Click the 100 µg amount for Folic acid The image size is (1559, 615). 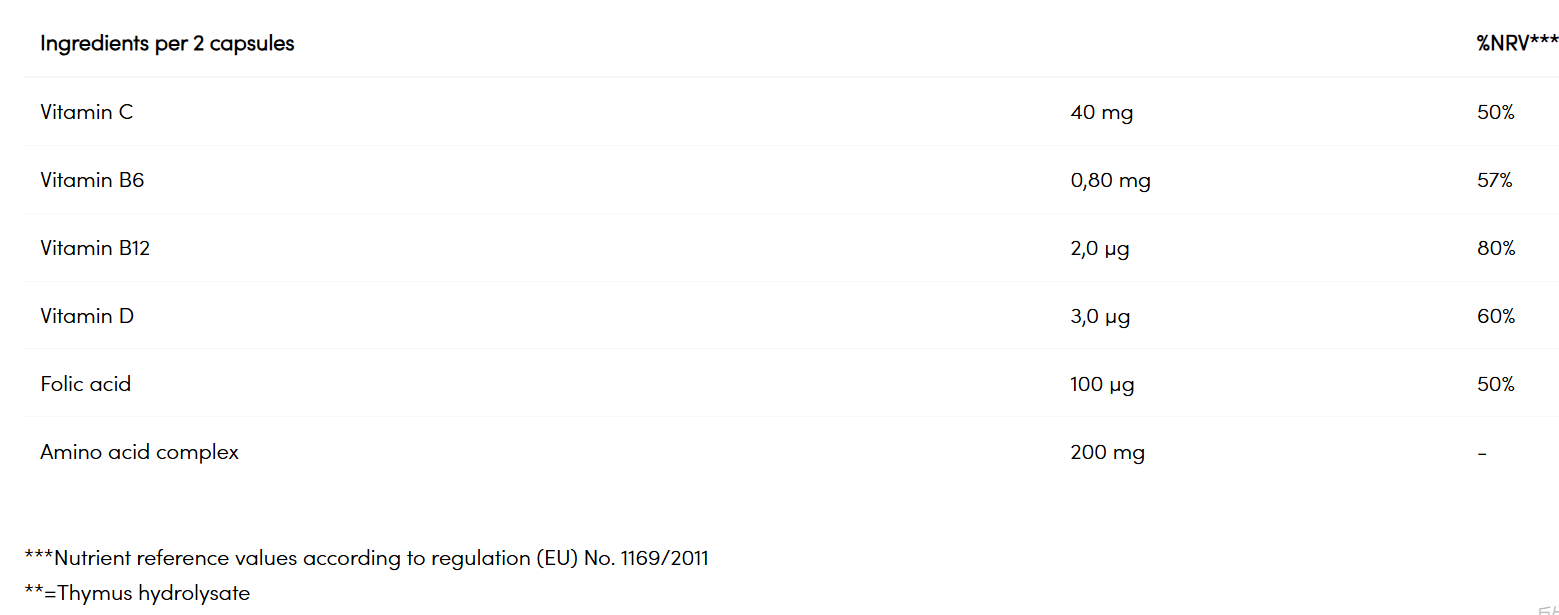1102,384
